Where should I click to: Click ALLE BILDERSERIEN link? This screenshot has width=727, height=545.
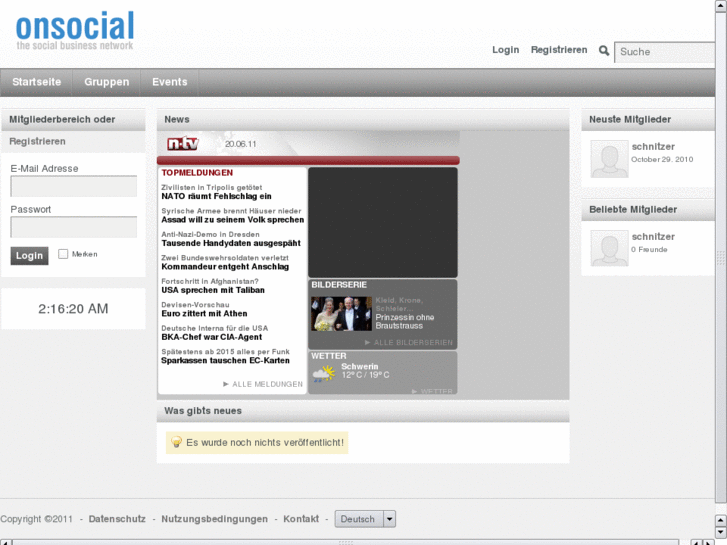(408, 342)
